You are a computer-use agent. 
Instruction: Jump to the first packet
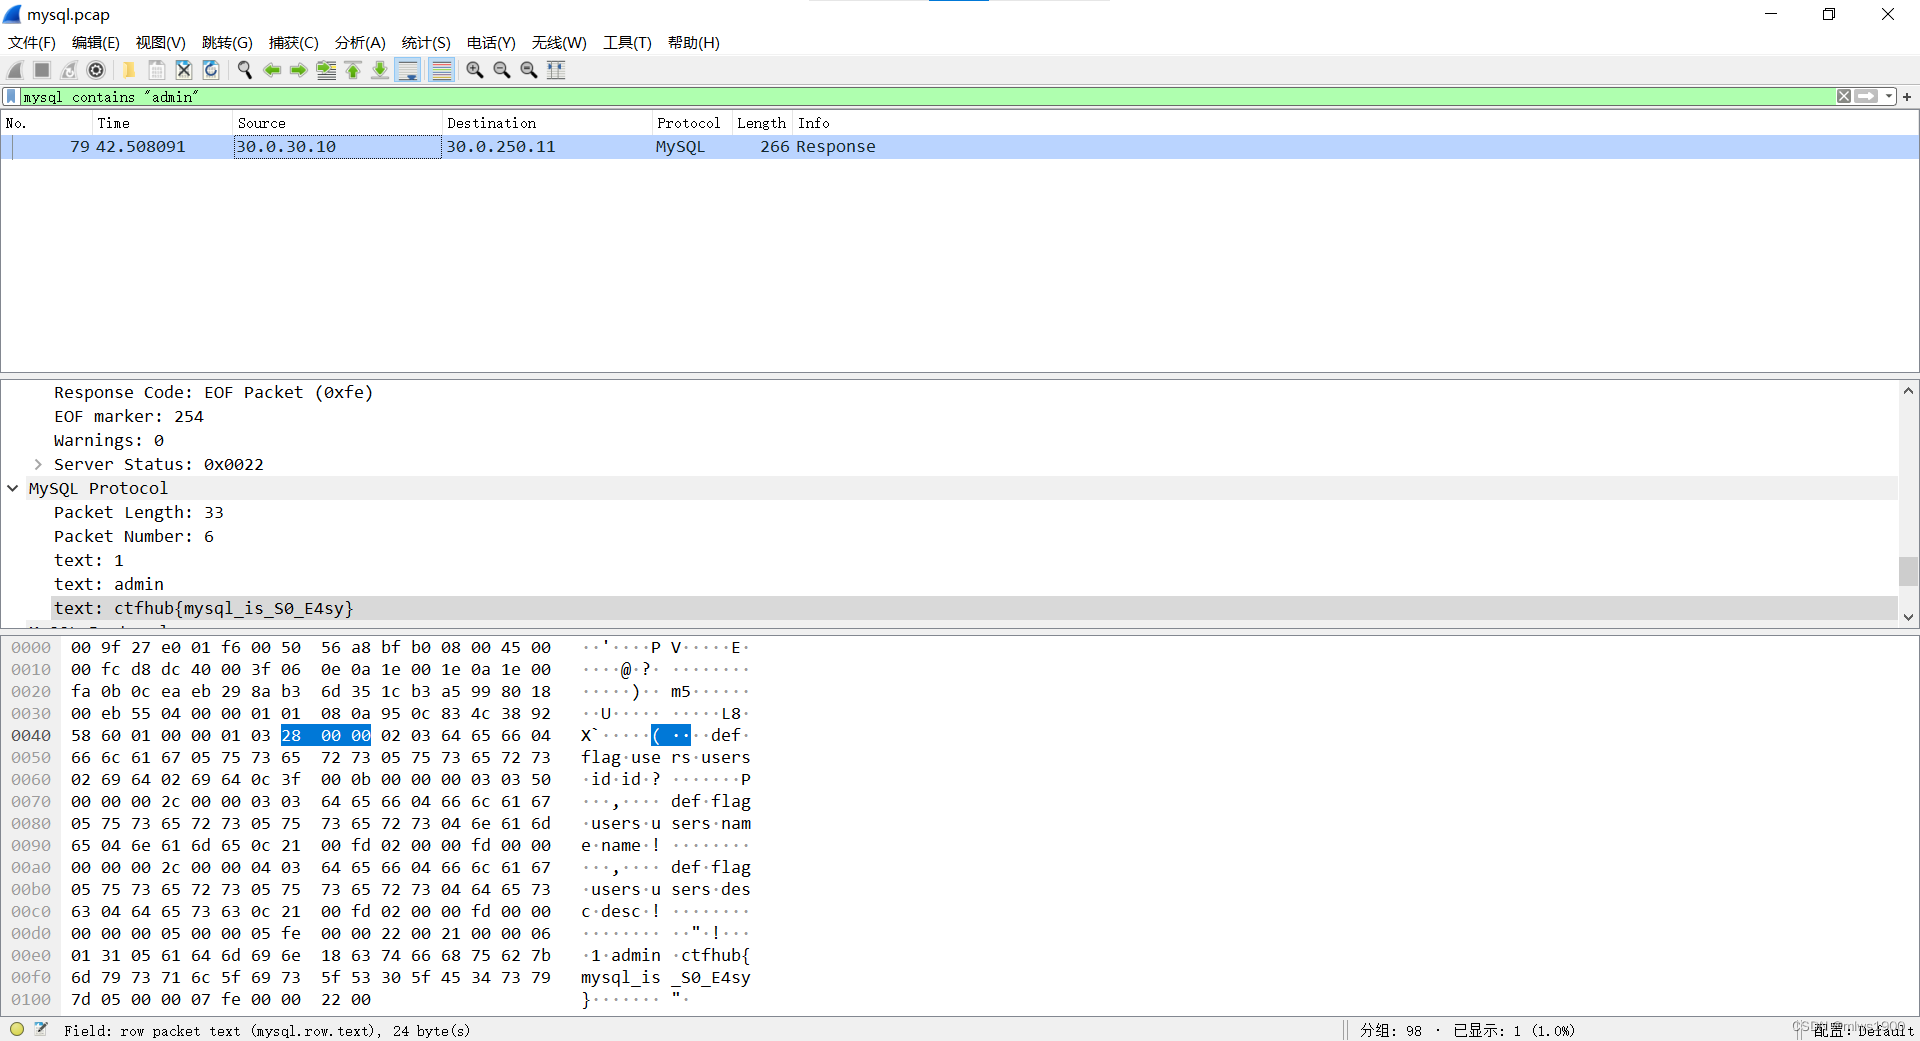[x=352, y=70]
